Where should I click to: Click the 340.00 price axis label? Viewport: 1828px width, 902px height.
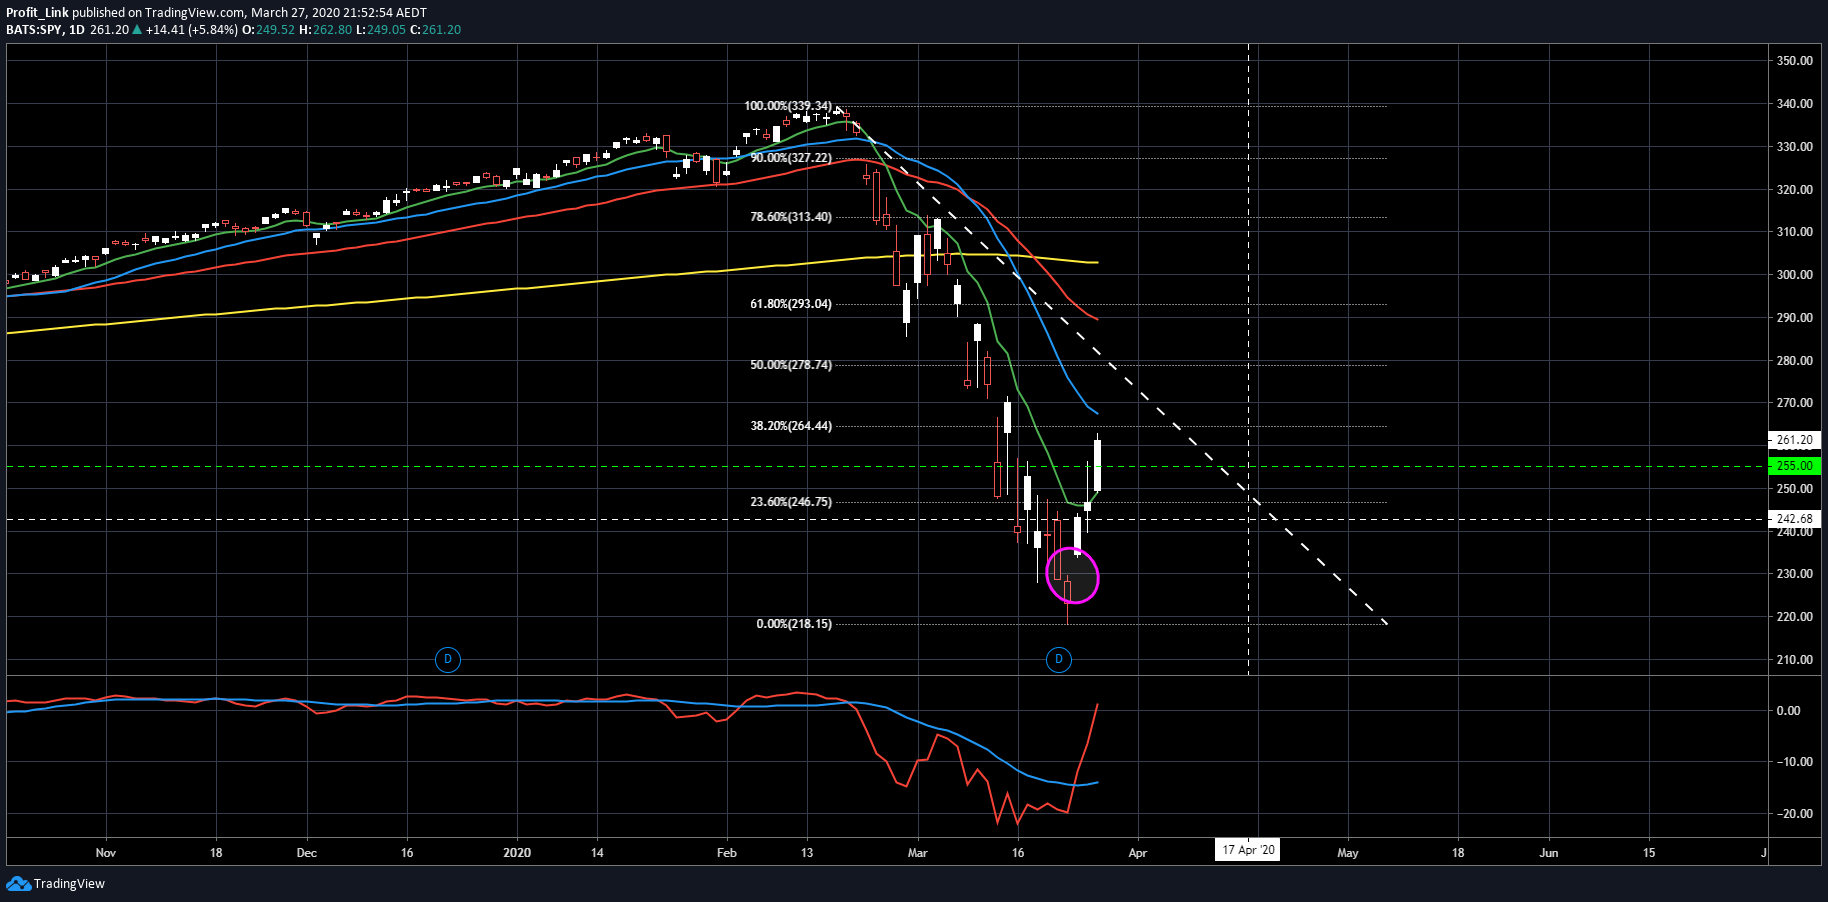tap(1795, 104)
